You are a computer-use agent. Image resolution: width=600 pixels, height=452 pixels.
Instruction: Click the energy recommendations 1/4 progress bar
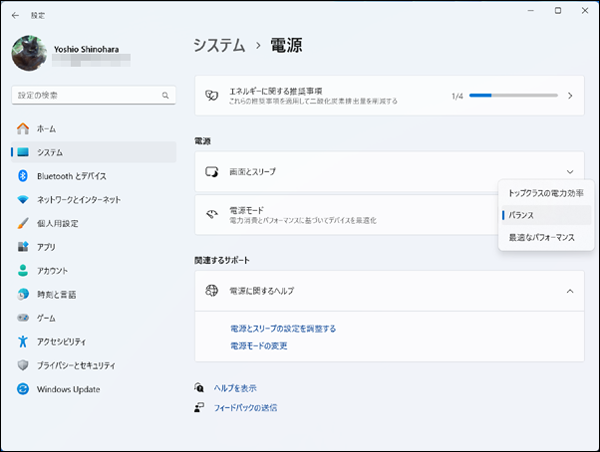[513, 96]
